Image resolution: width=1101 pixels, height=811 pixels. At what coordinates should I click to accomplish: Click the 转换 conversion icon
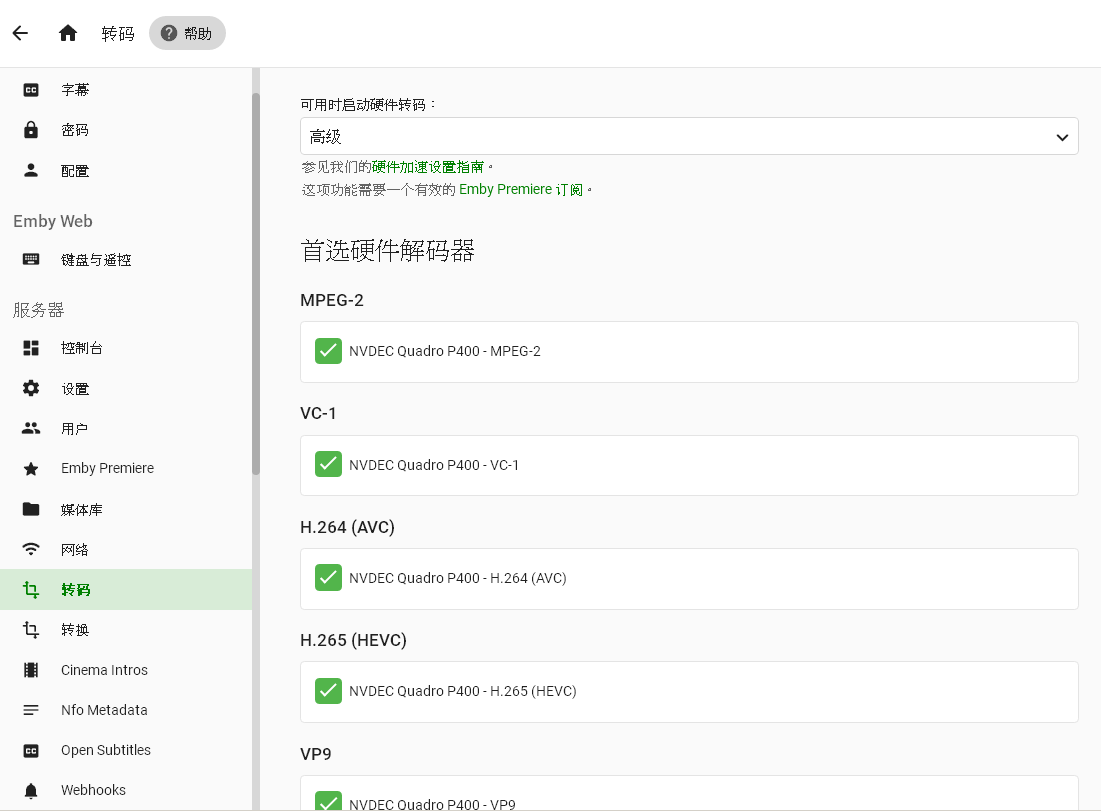click(x=31, y=629)
